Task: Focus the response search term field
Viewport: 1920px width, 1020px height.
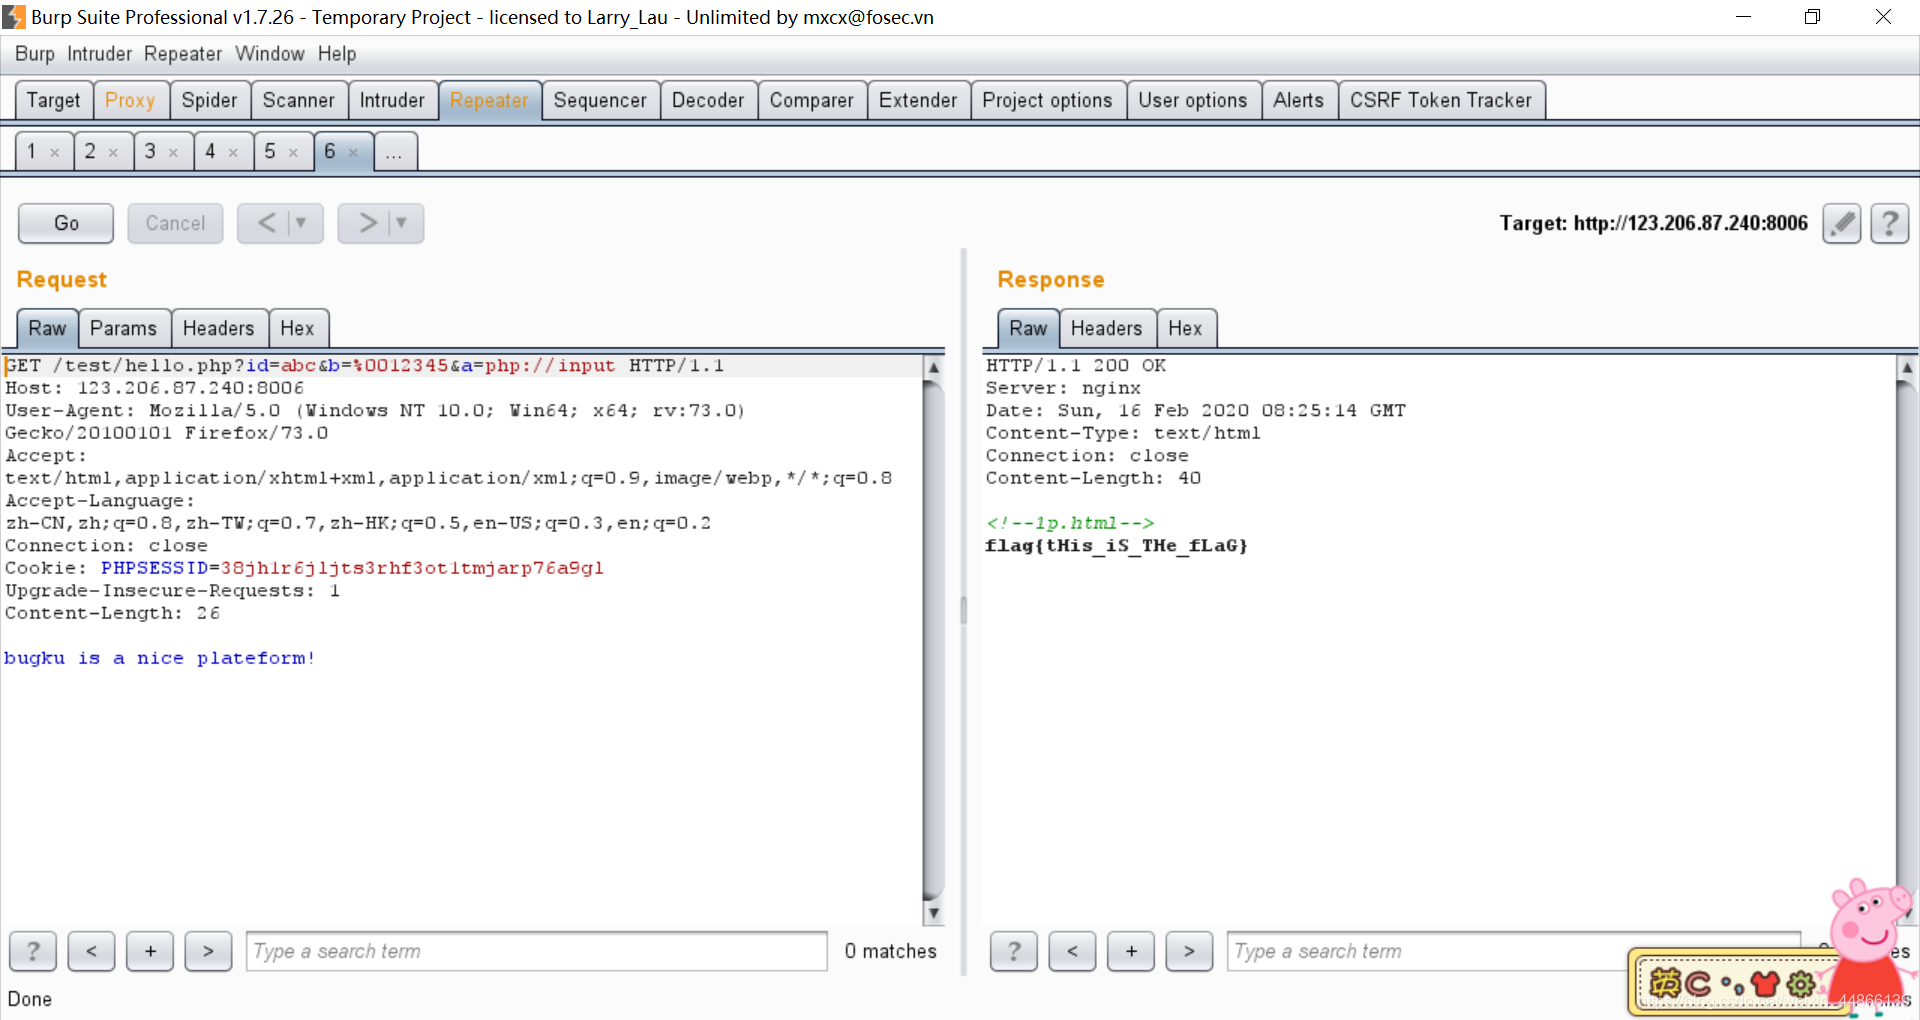Action: tap(1513, 951)
